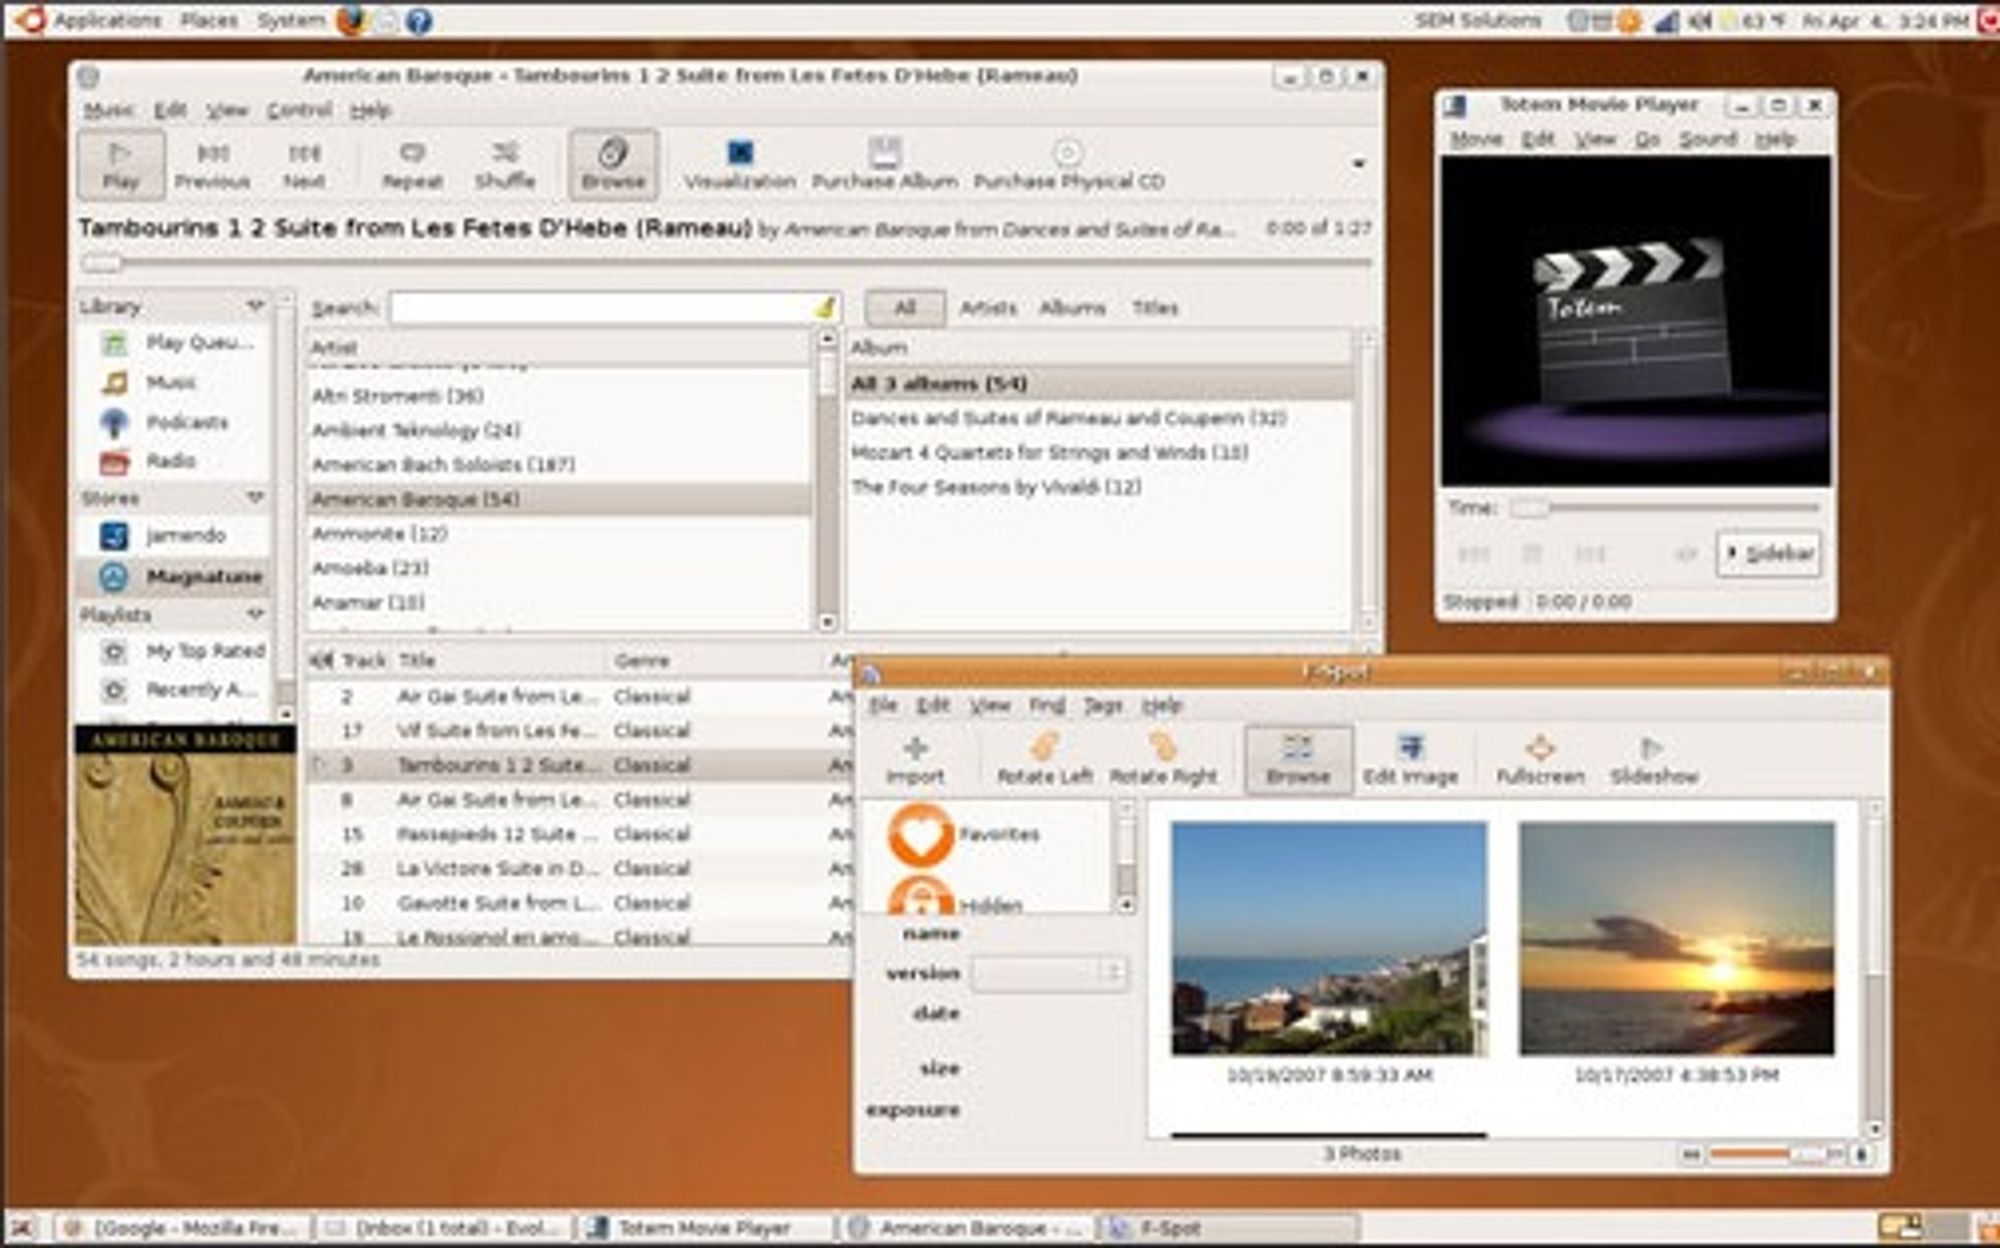Collapse the Library section in sidebar

256,305
